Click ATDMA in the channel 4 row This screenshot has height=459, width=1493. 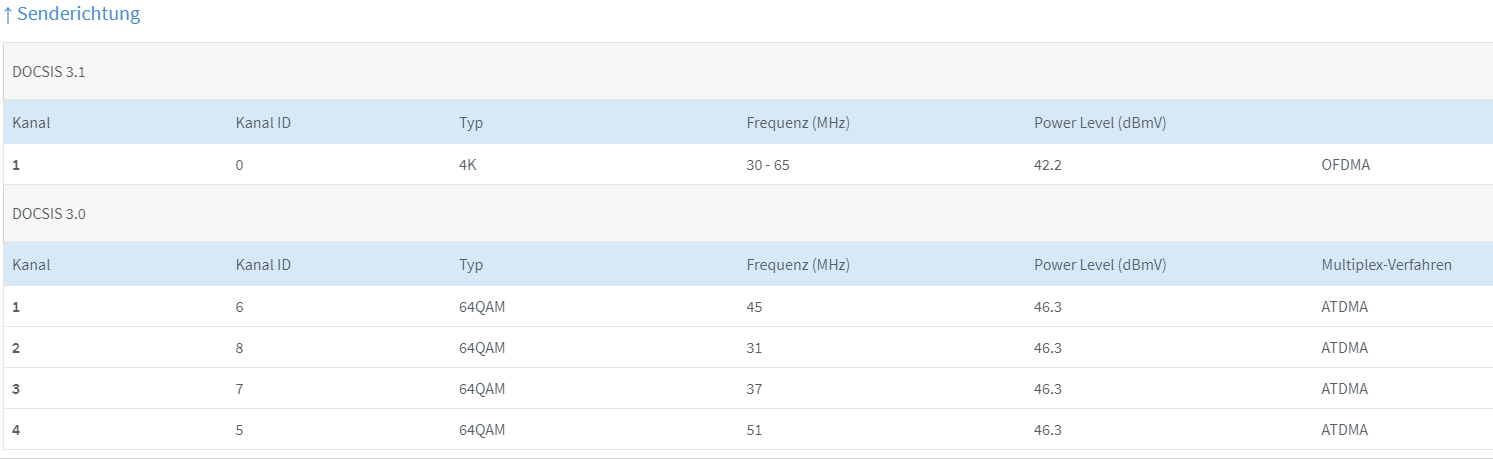[x=1344, y=430]
